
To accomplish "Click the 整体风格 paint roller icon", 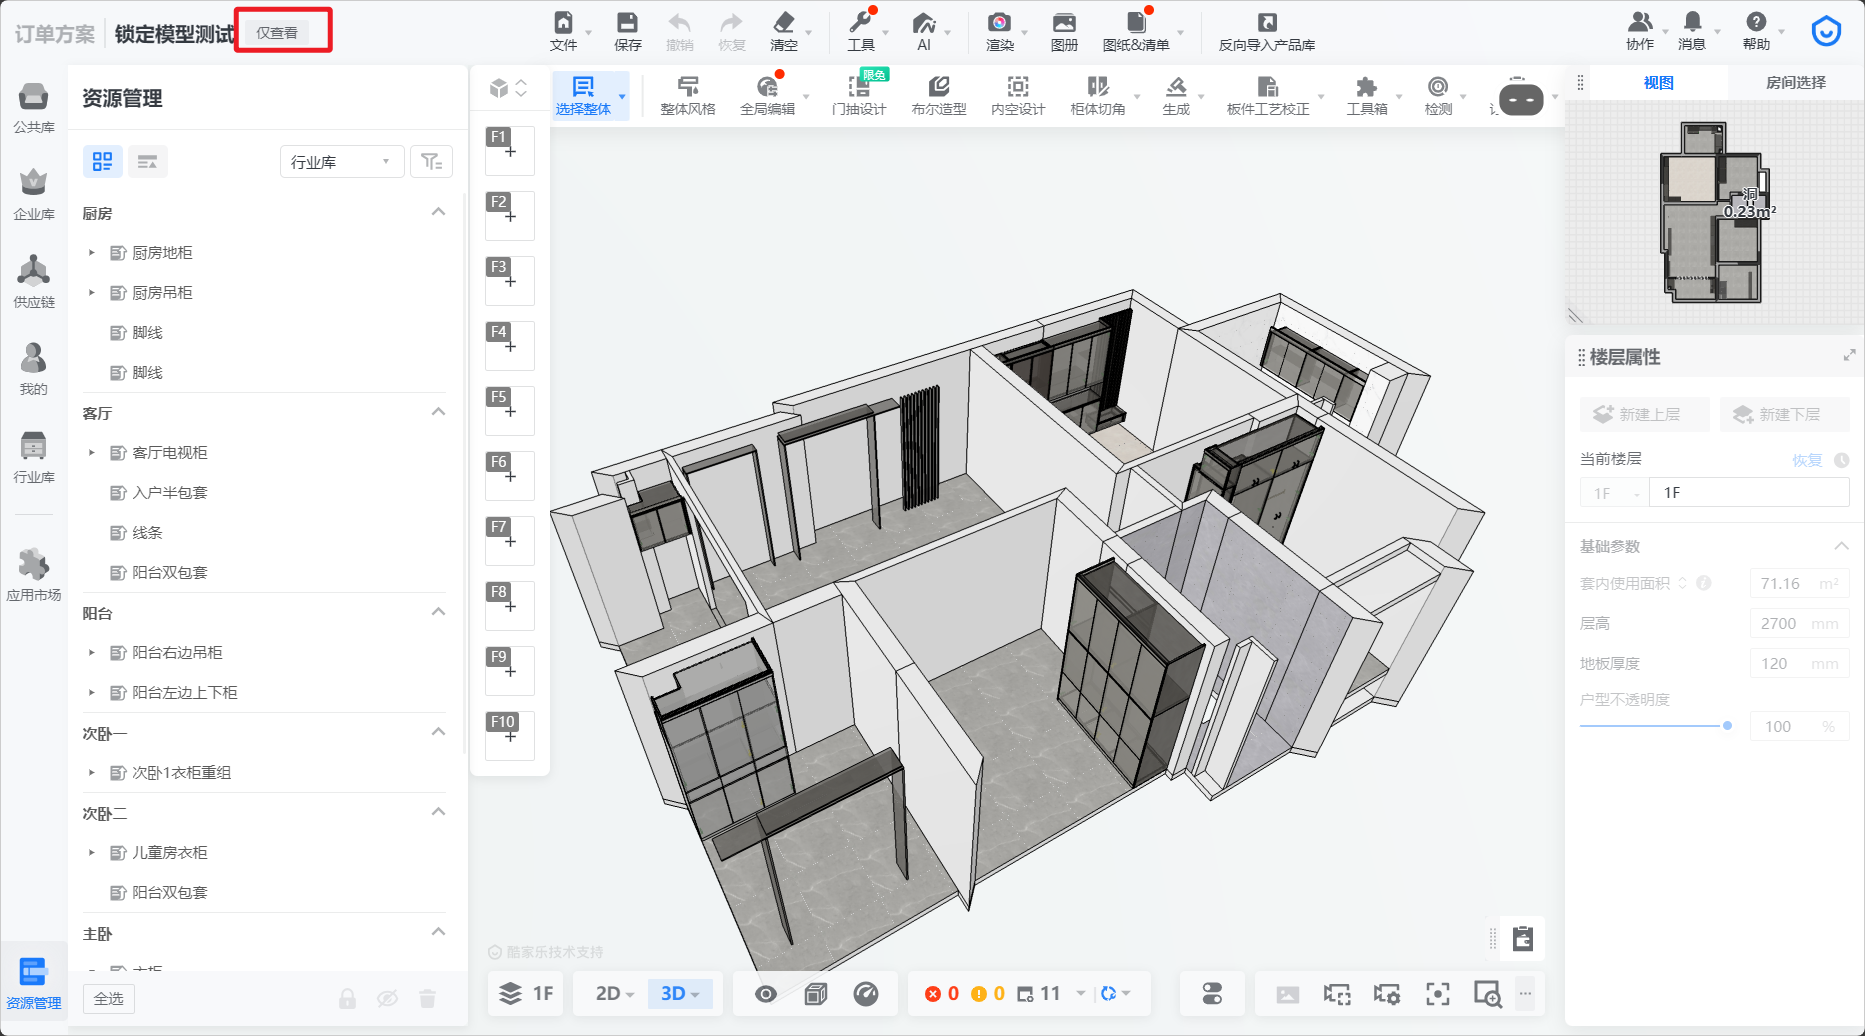I will [x=687, y=87].
